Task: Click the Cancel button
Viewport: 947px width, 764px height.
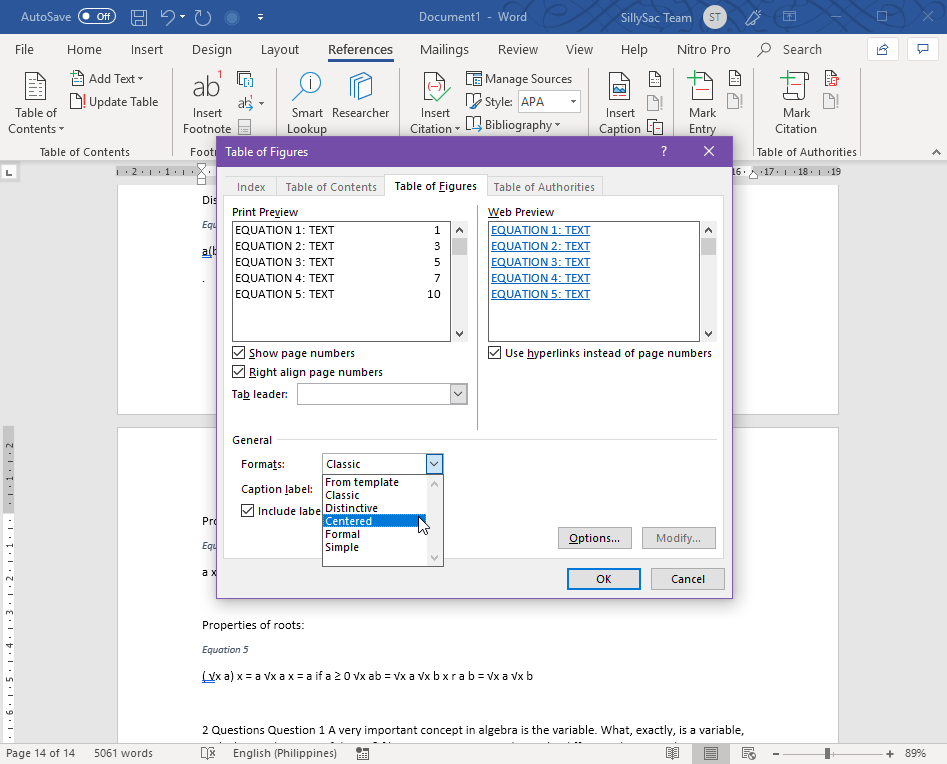Action: pyautogui.click(x=687, y=579)
